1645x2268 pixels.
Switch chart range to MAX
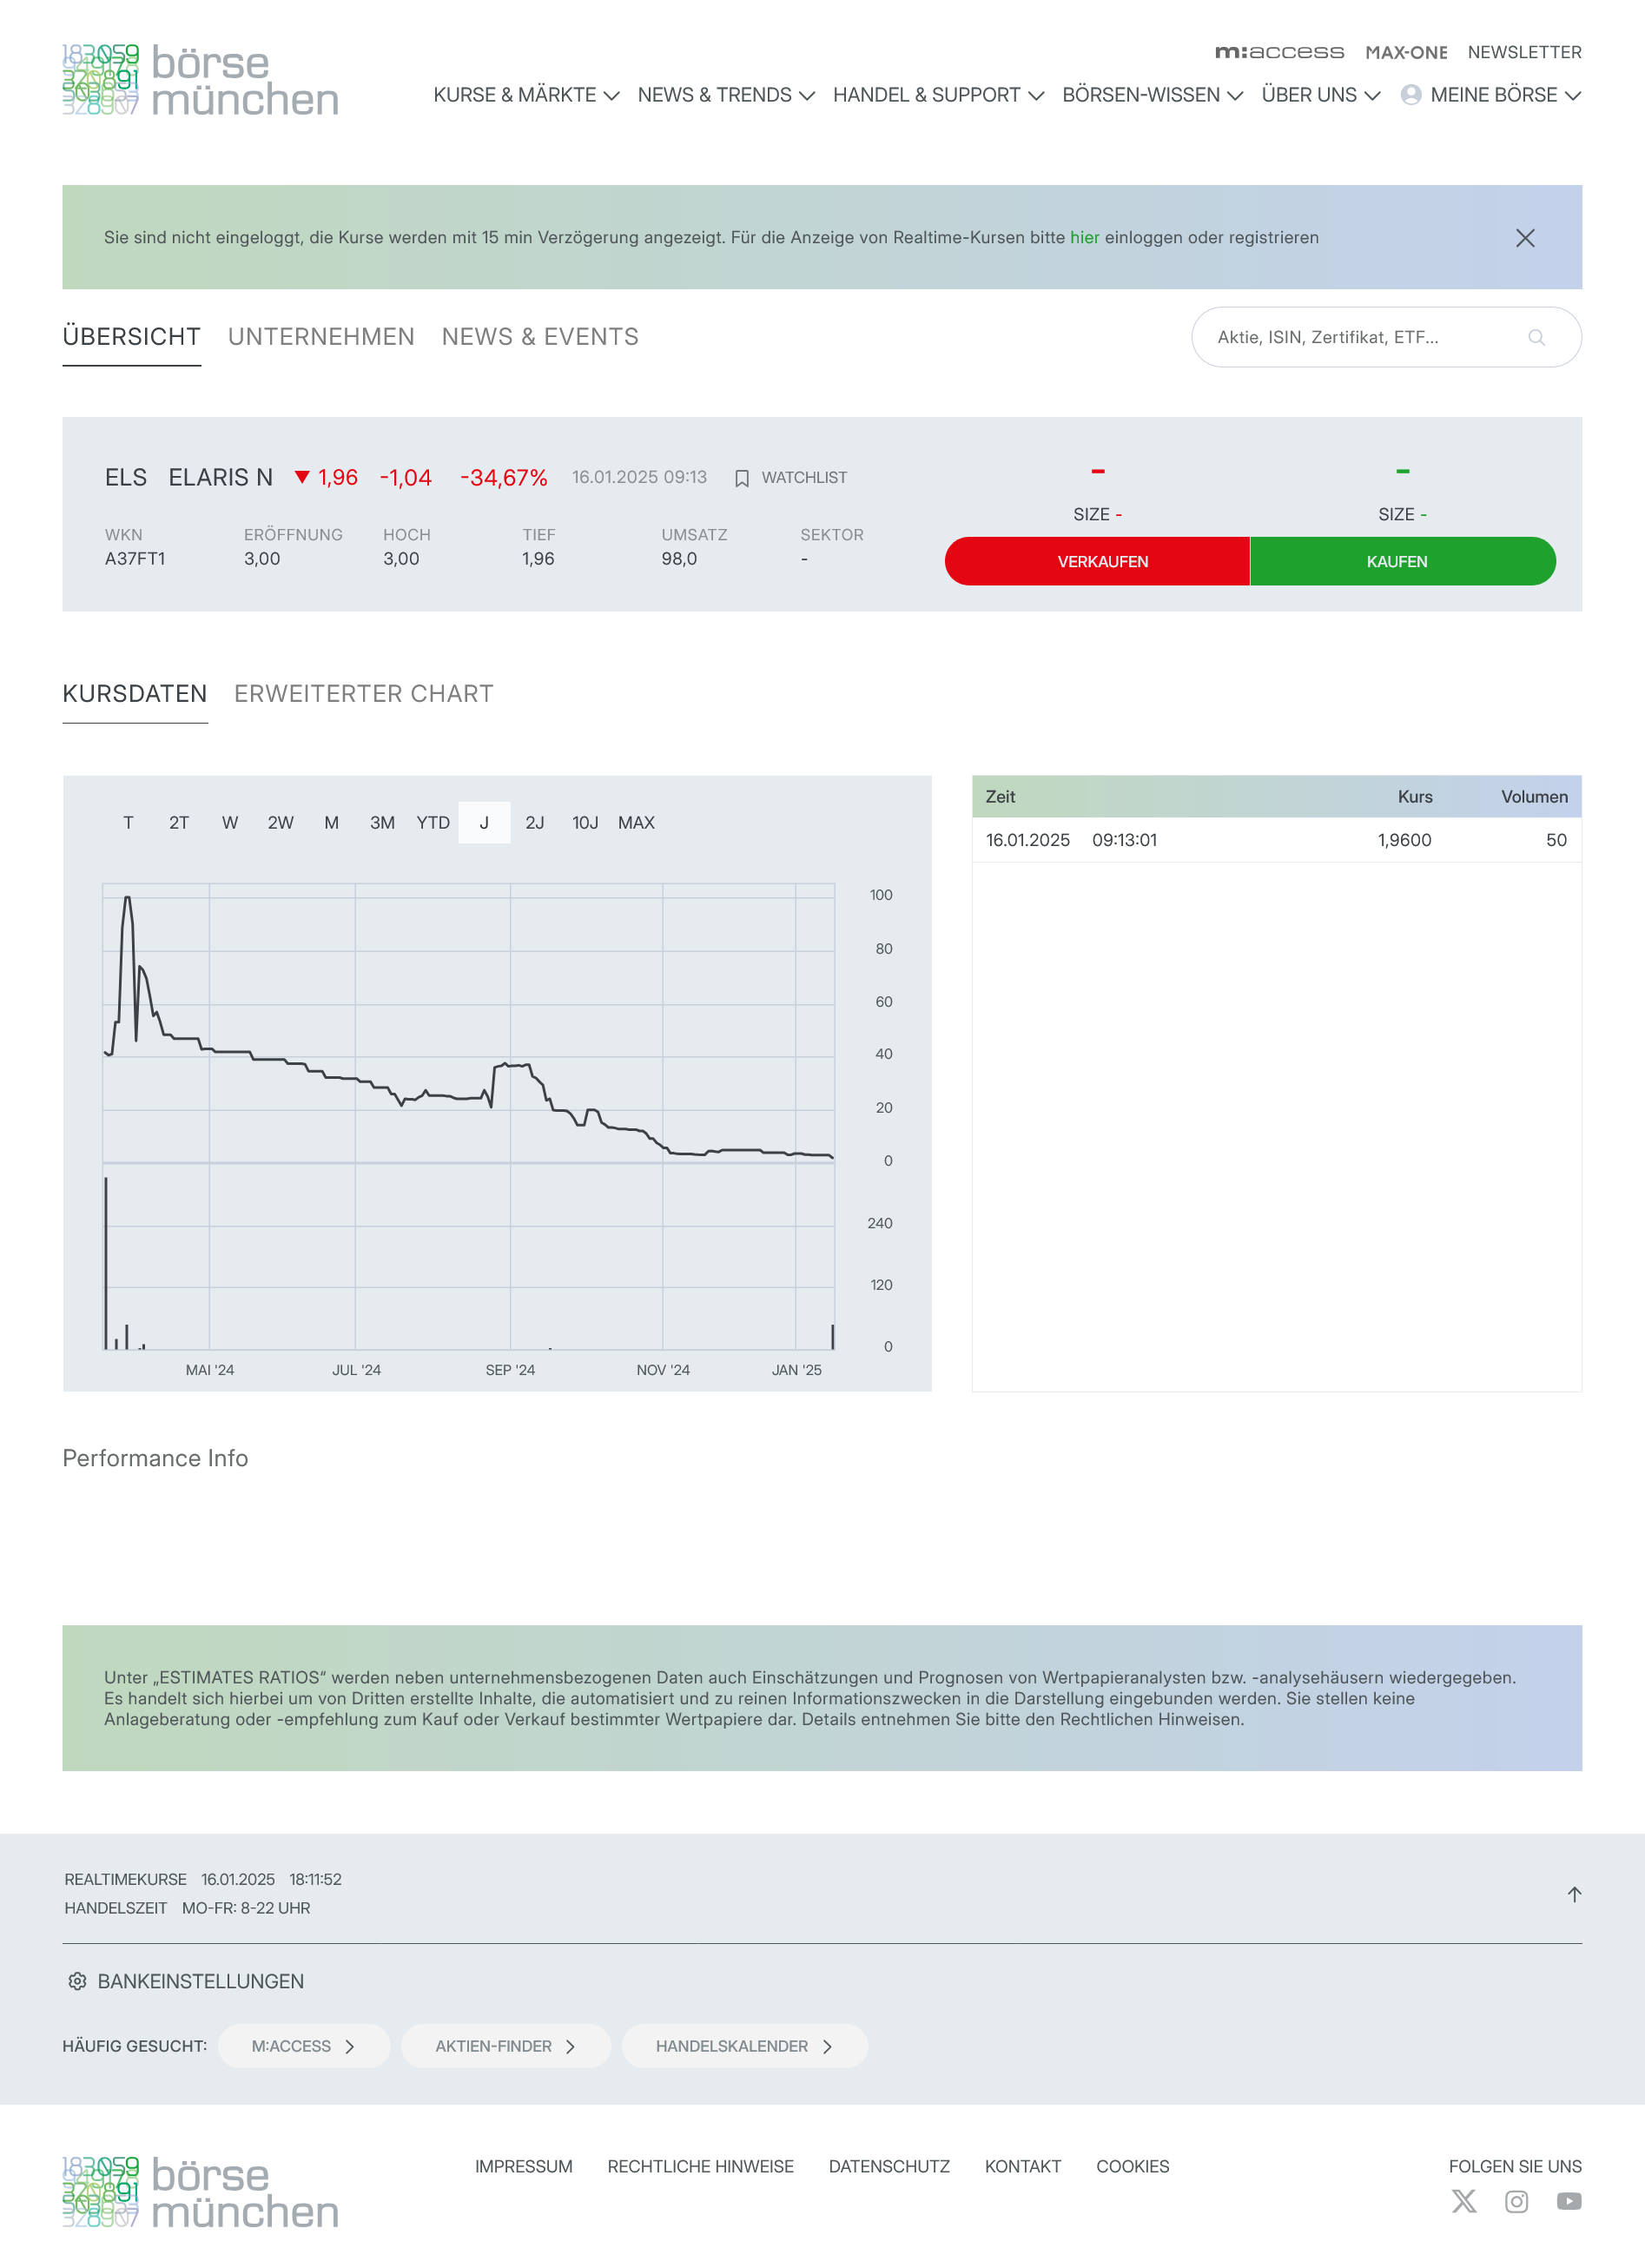pyautogui.click(x=636, y=823)
